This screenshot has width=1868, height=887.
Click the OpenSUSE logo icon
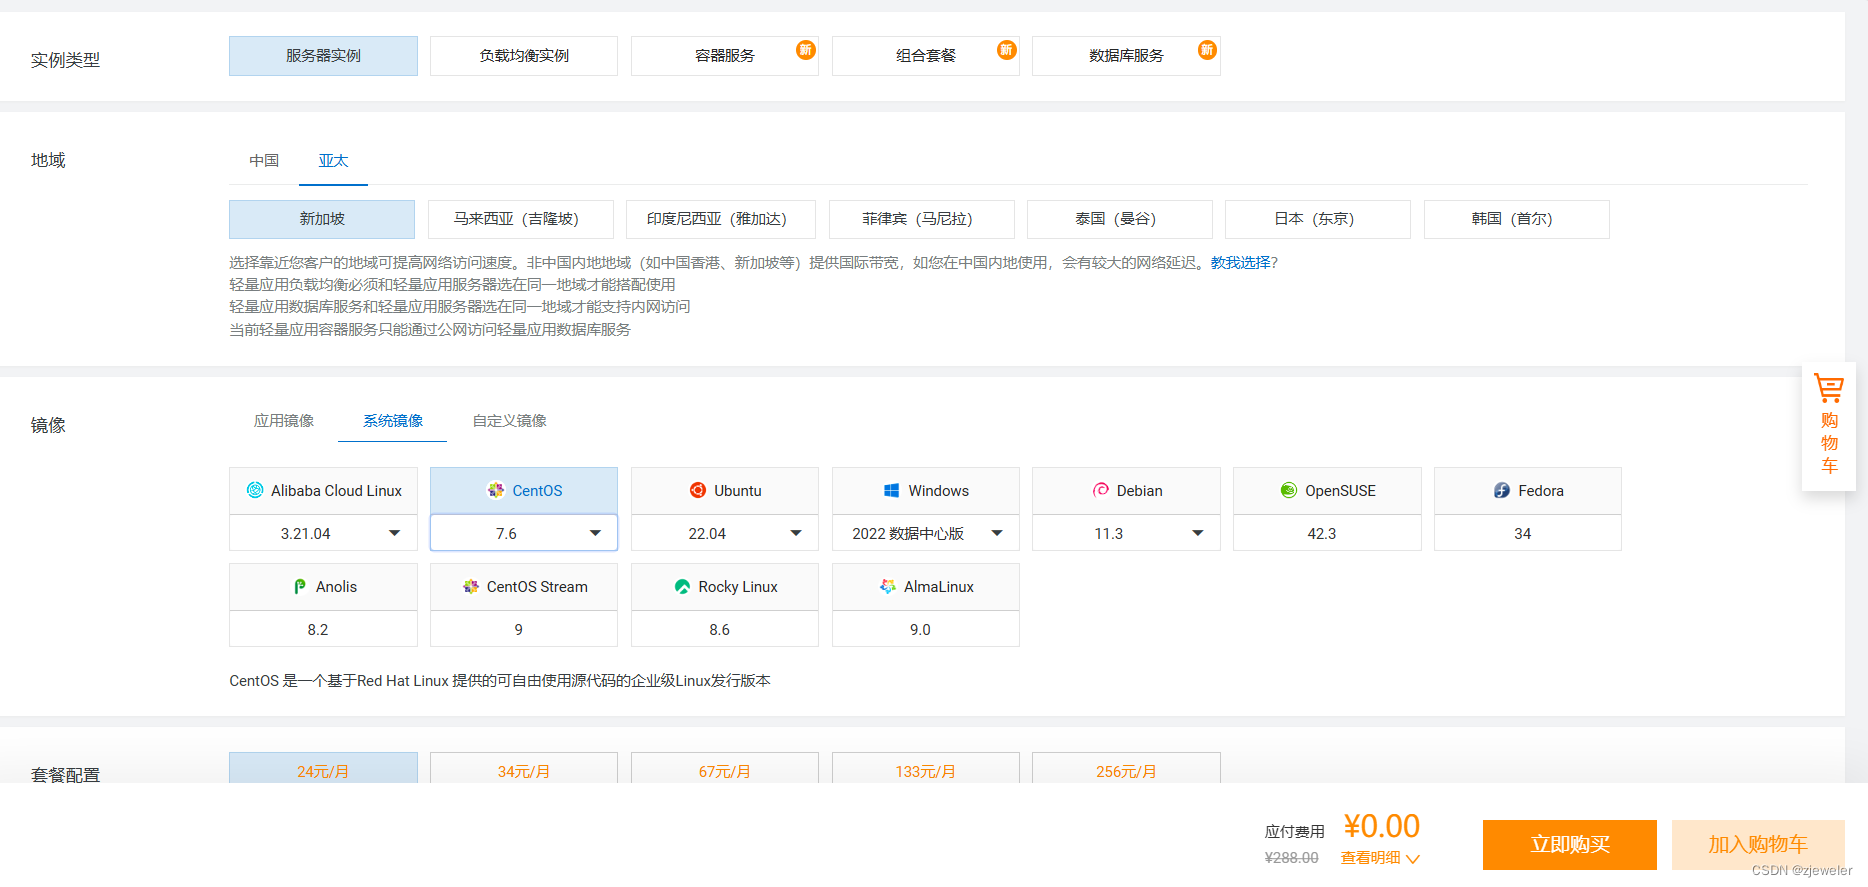(x=1289, y=490)
